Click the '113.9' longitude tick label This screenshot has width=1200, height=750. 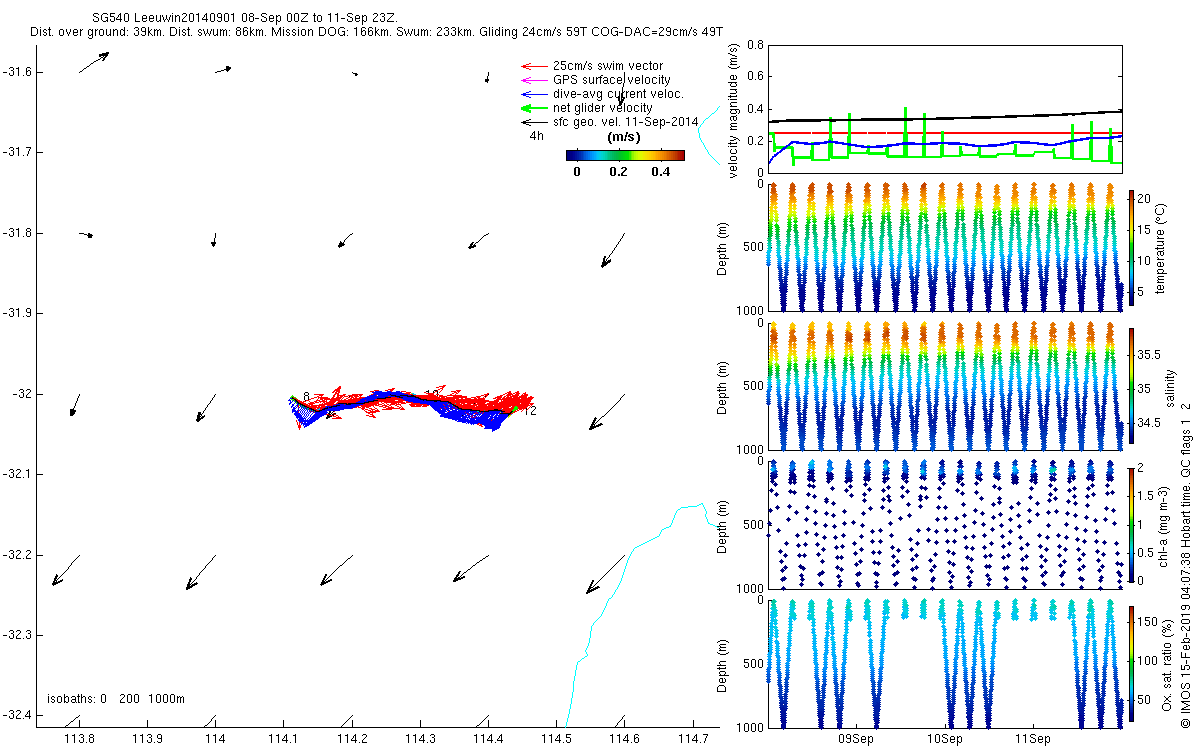pos(147,739)
